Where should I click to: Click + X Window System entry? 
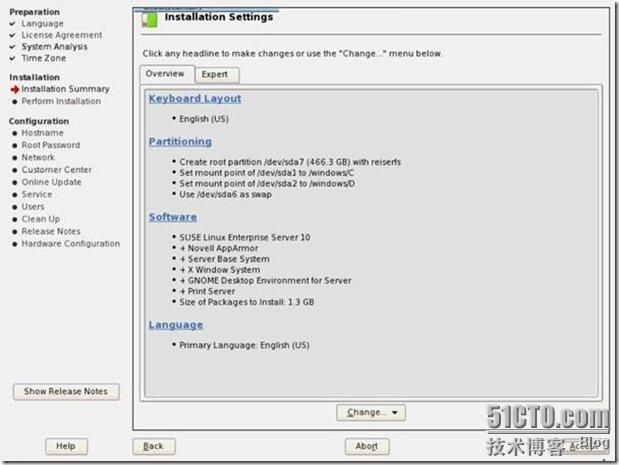point(219,270)
